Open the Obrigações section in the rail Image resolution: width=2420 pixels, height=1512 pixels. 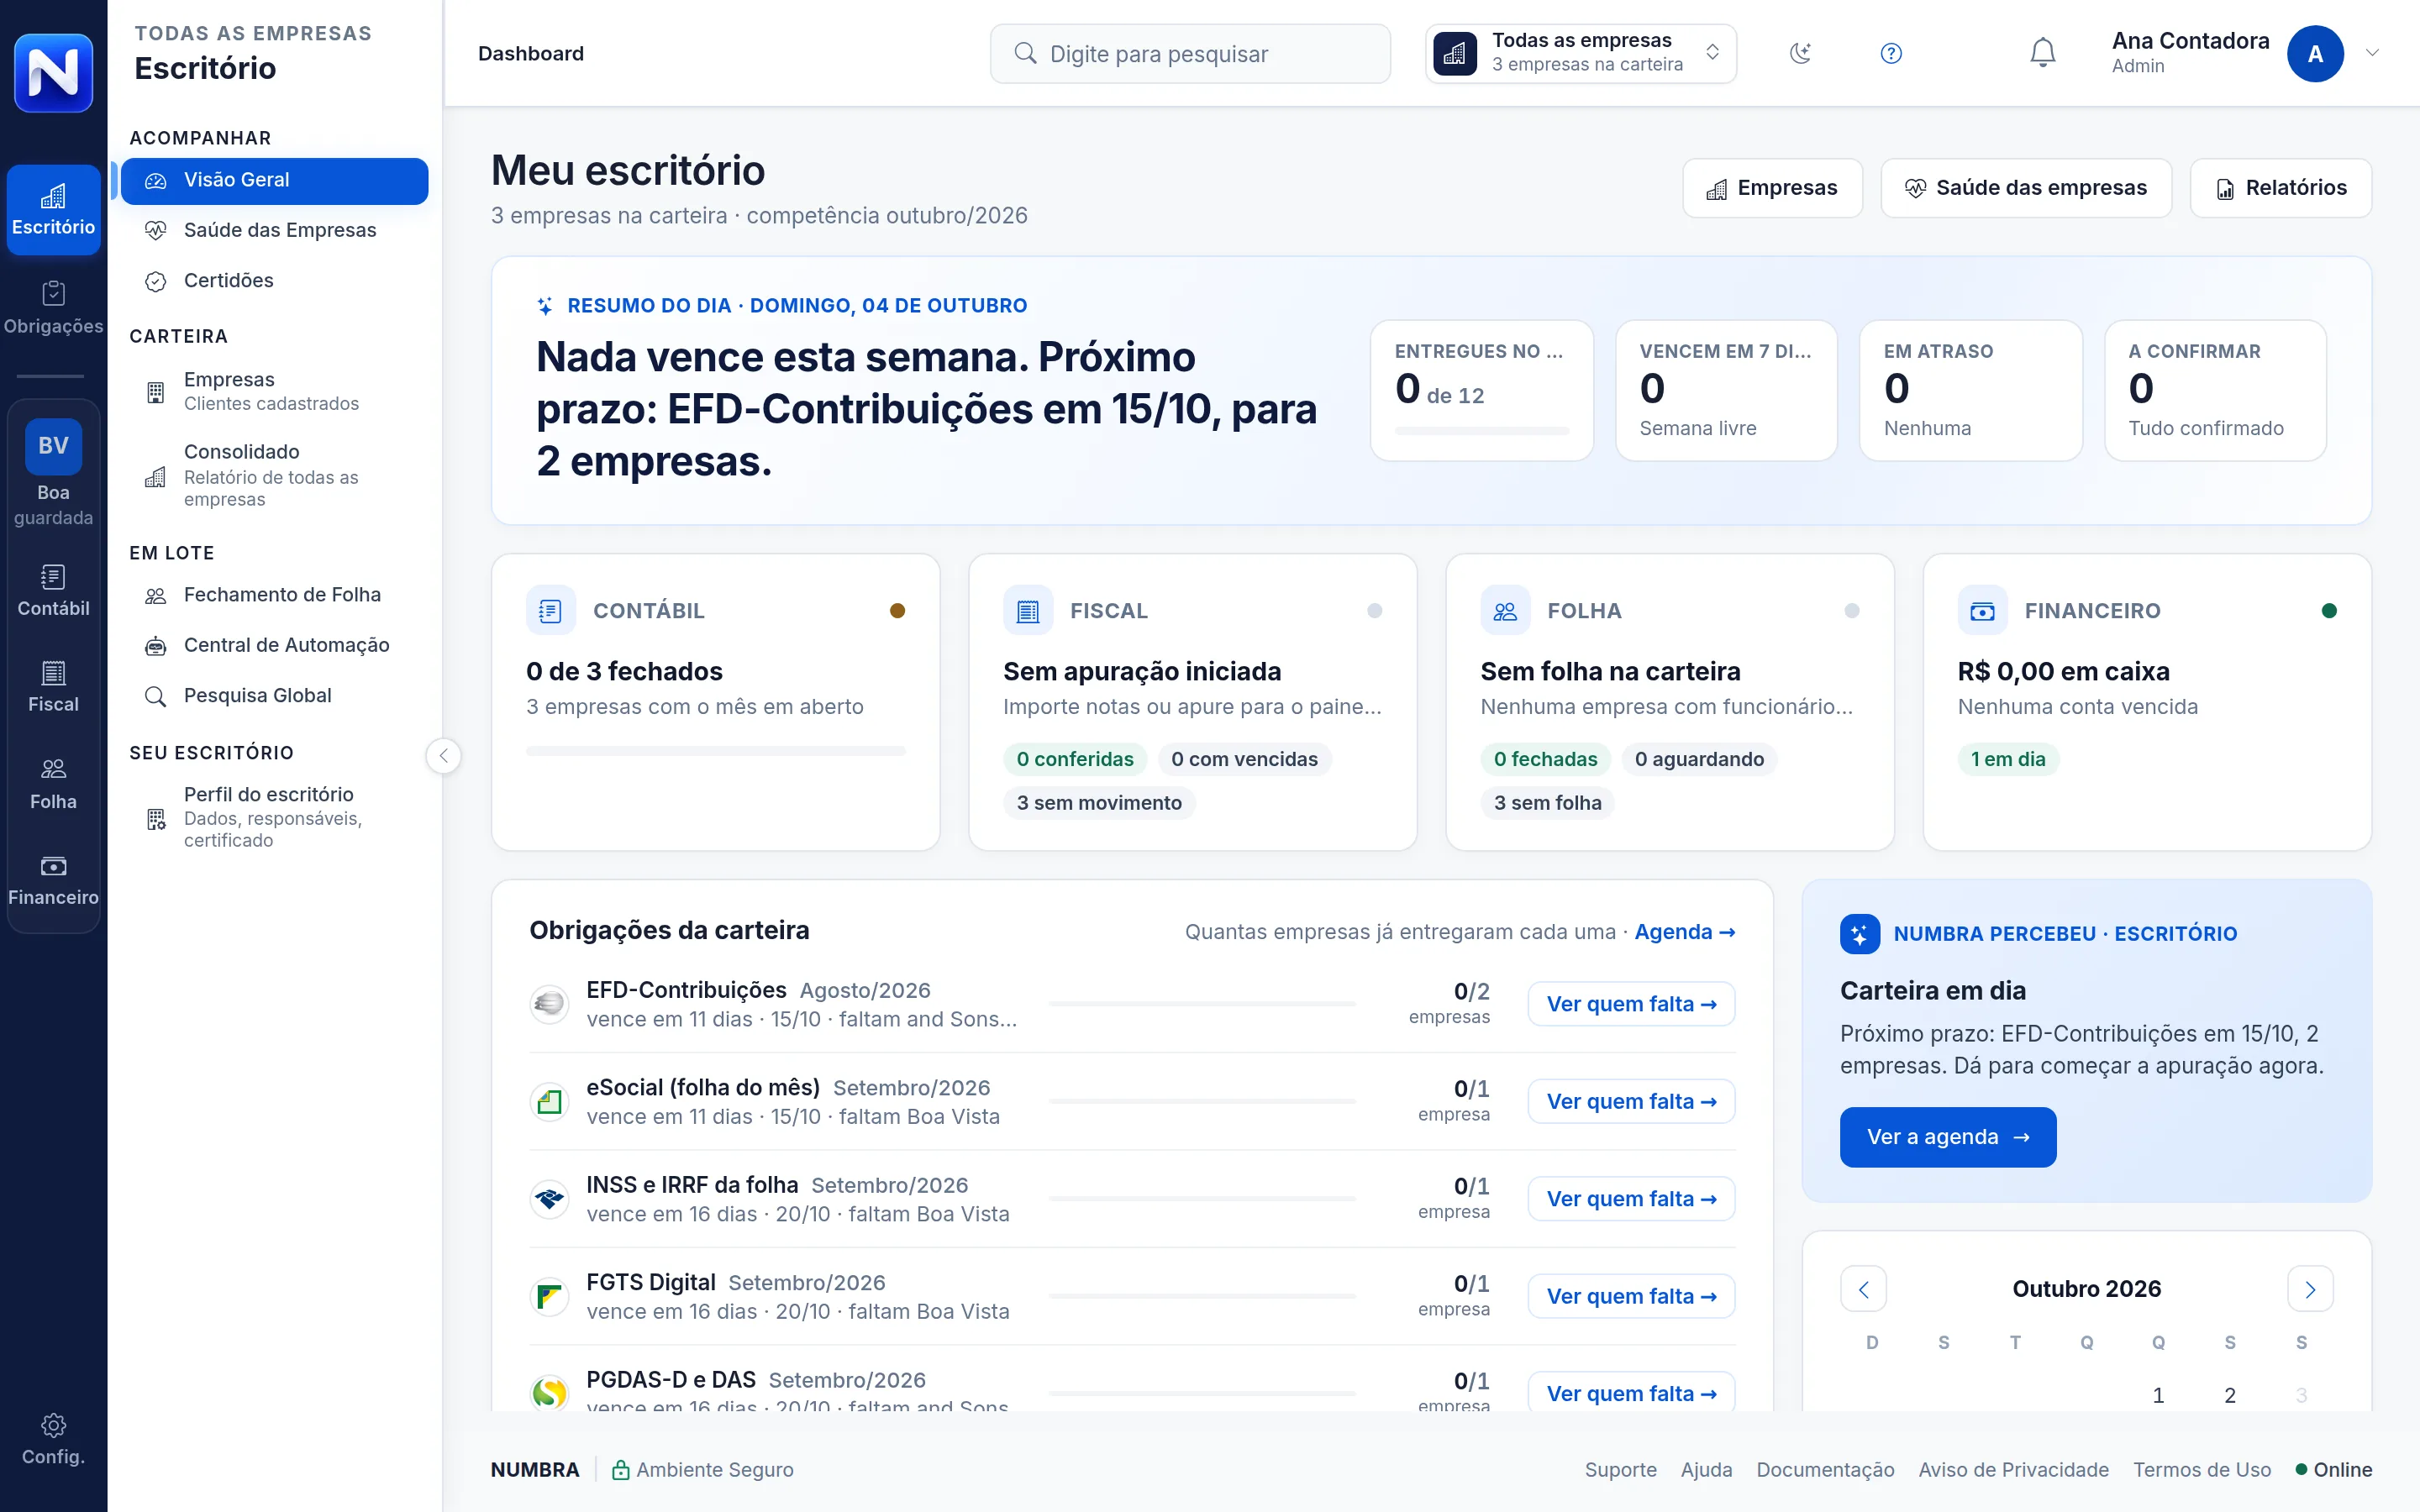(x=53, y=308)
